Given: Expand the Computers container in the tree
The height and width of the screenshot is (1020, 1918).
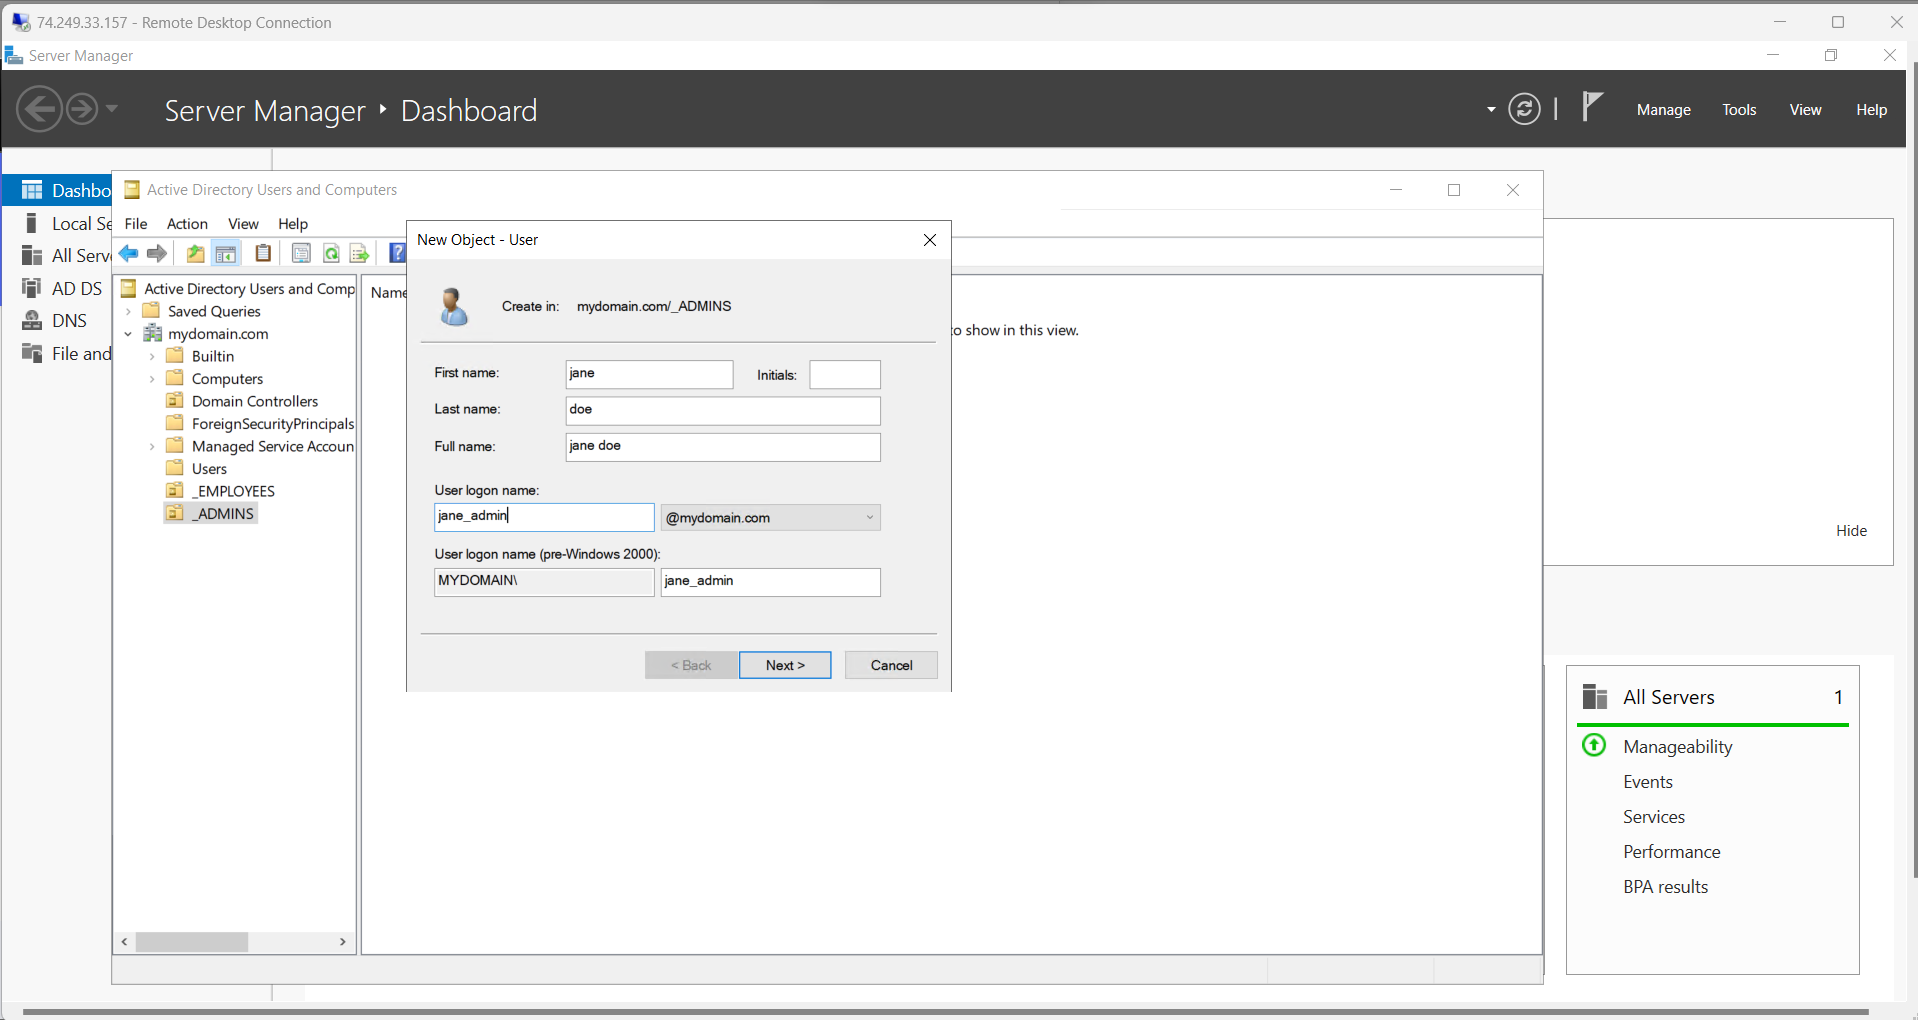Looking at the screenshot, I should pyautogui.click(x=152, y=378).
